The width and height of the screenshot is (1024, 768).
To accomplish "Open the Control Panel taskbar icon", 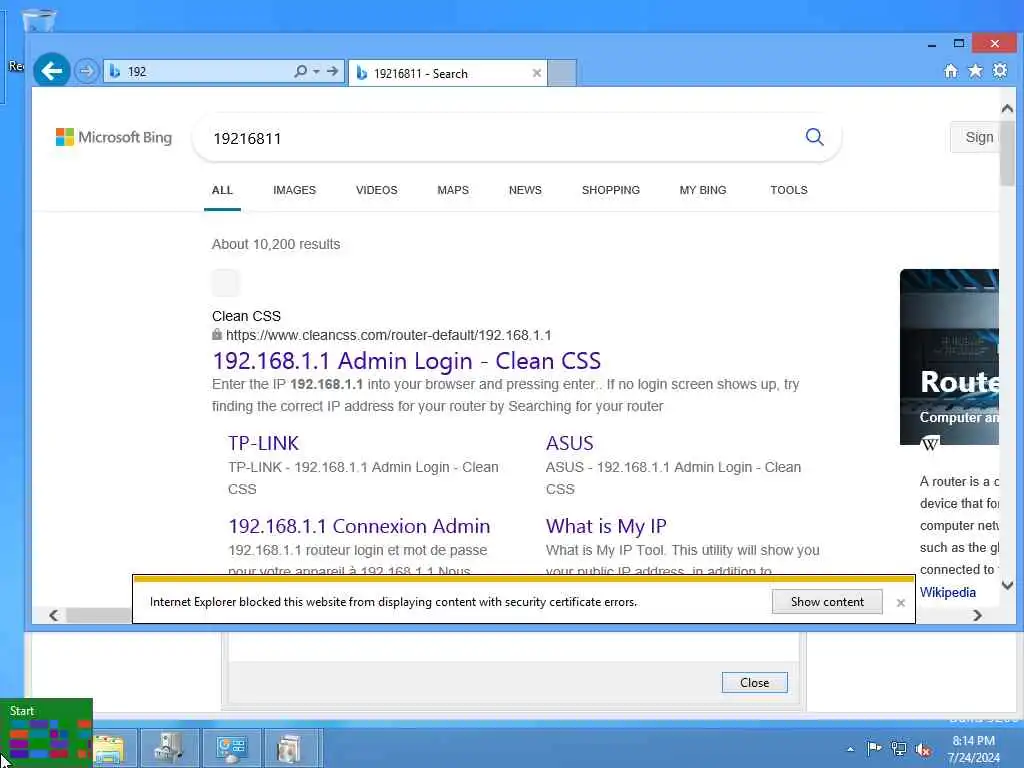I will 231,748.
